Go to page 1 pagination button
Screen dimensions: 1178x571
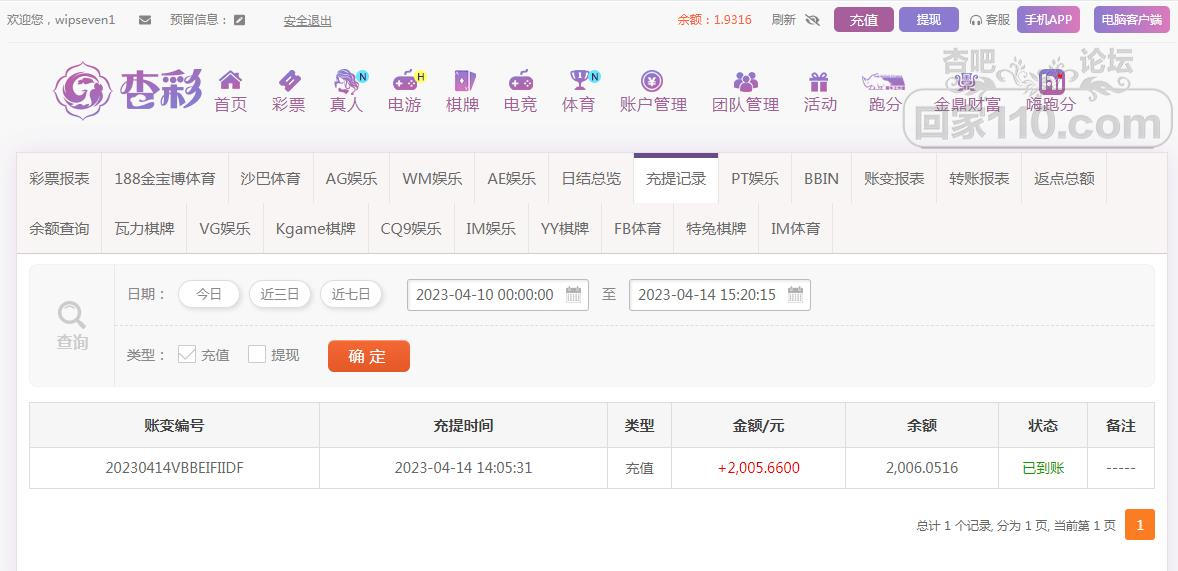coord(1139,525)
